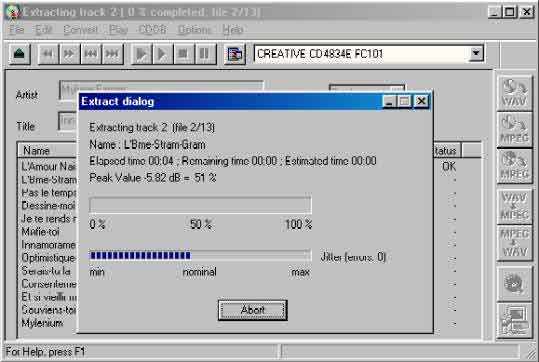This screenshot has height=362, width=539.
Task: Click the pause playback button
Action: coord(205,54)
